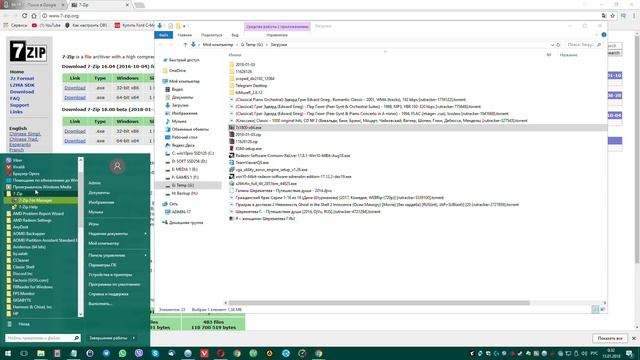Download 7-Zip 18.00 beta 32-bit x86
640x360 pixels.
click(x=75, y=131)
